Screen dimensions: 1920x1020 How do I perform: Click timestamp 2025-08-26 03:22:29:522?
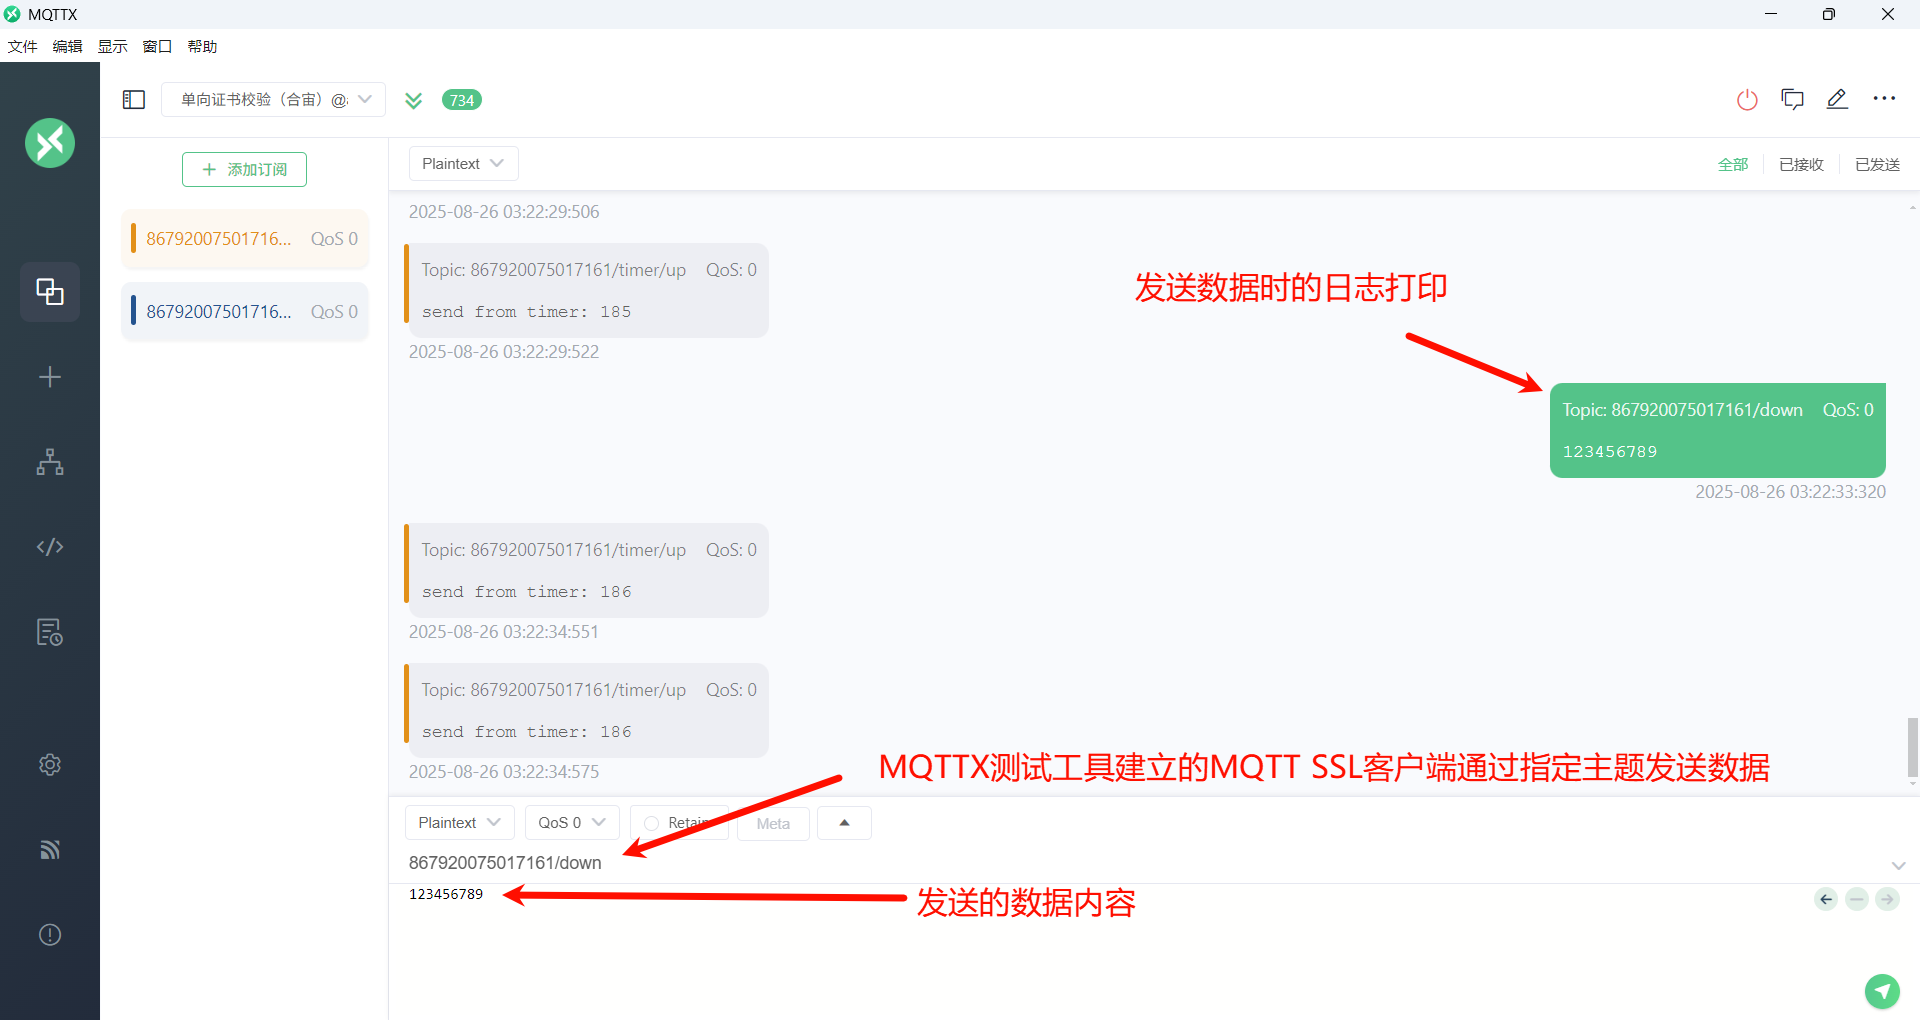coord(503,352)
